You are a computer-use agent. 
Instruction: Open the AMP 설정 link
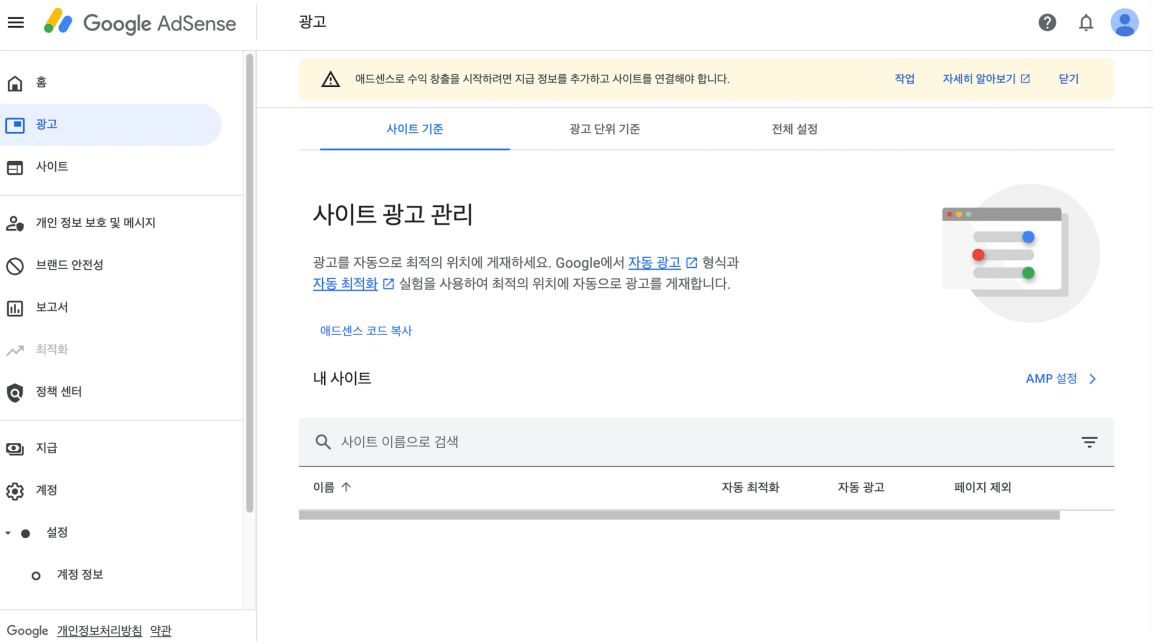point(1052,379)
